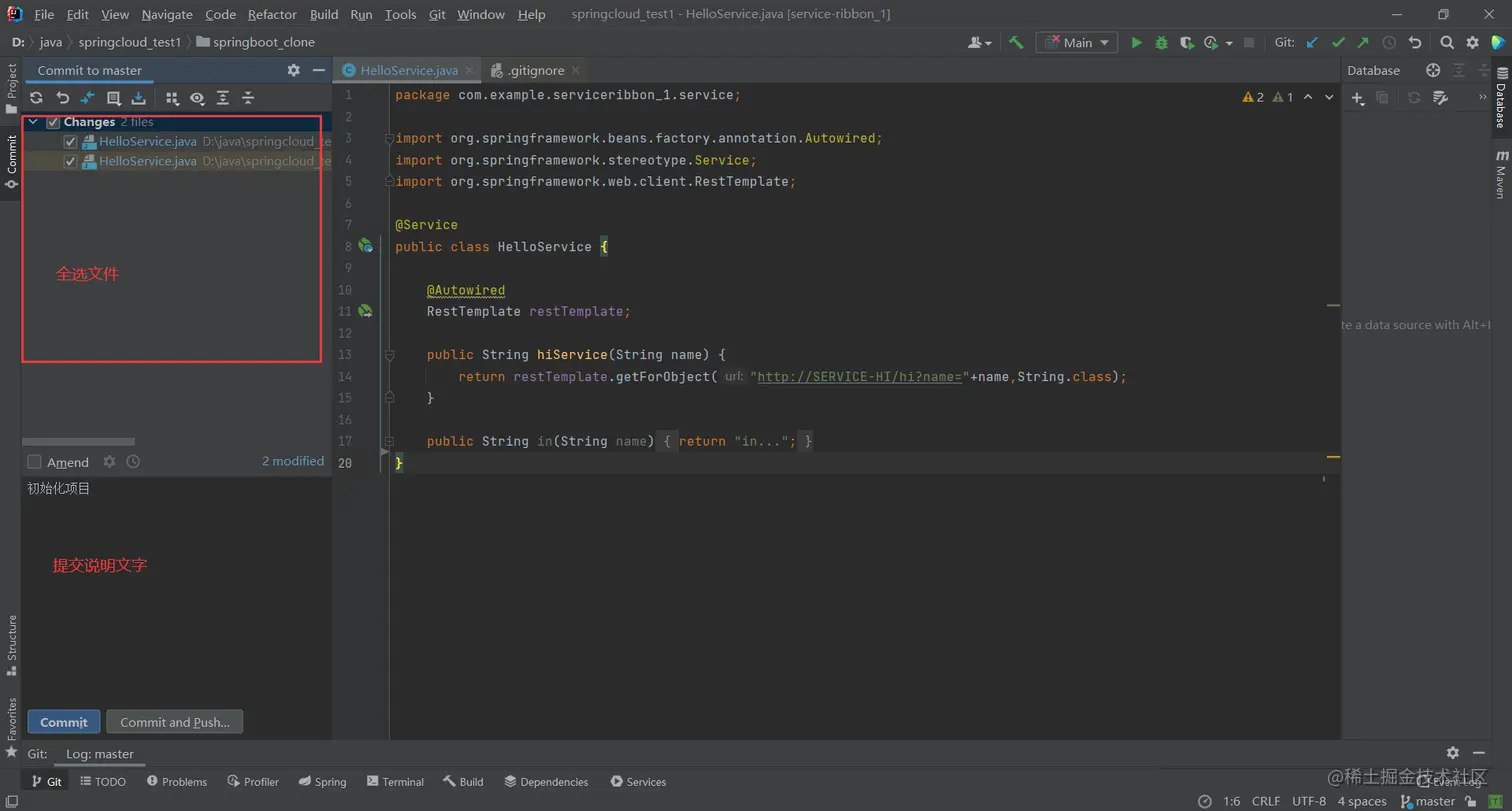Screen dimensions: 1512x811
Task: Add a new data source with plus icon
Action: 1358,98
